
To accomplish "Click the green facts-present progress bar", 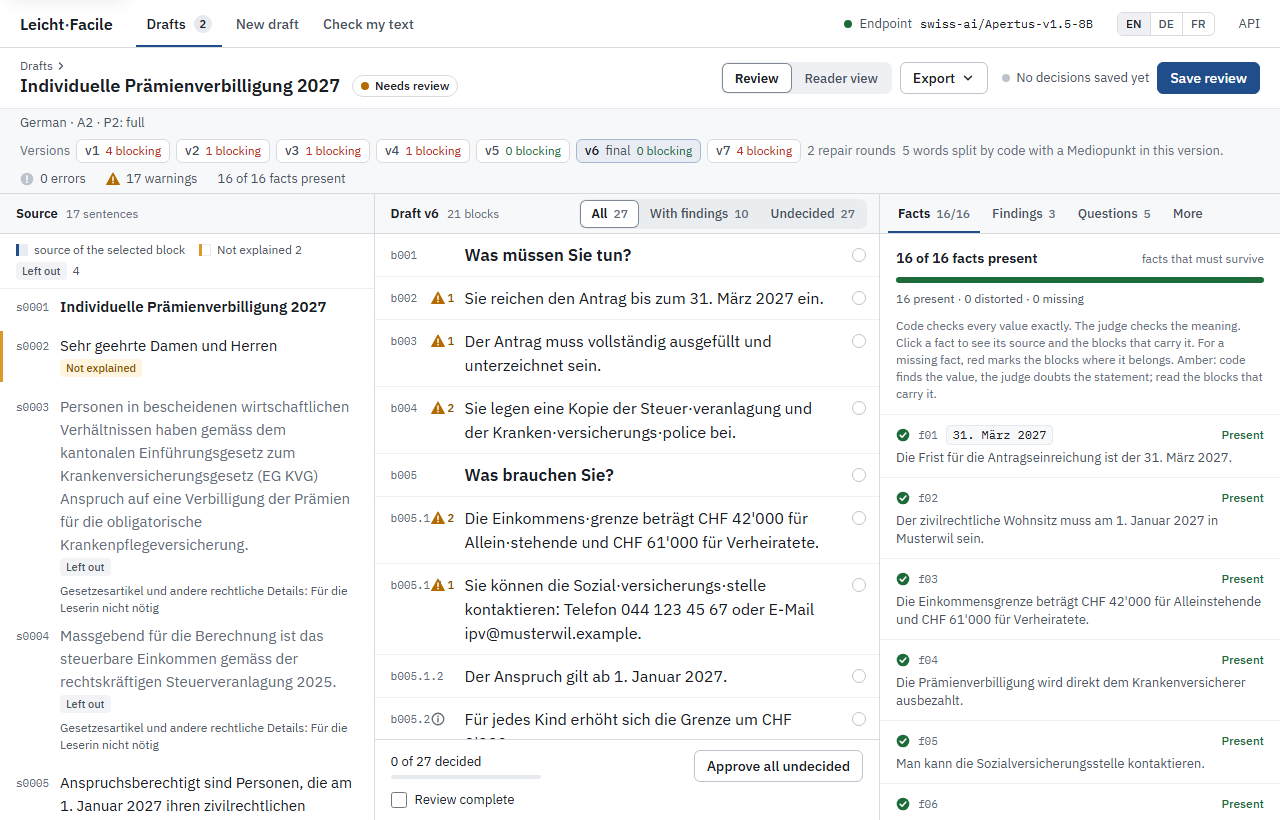I will (1080, 280).
